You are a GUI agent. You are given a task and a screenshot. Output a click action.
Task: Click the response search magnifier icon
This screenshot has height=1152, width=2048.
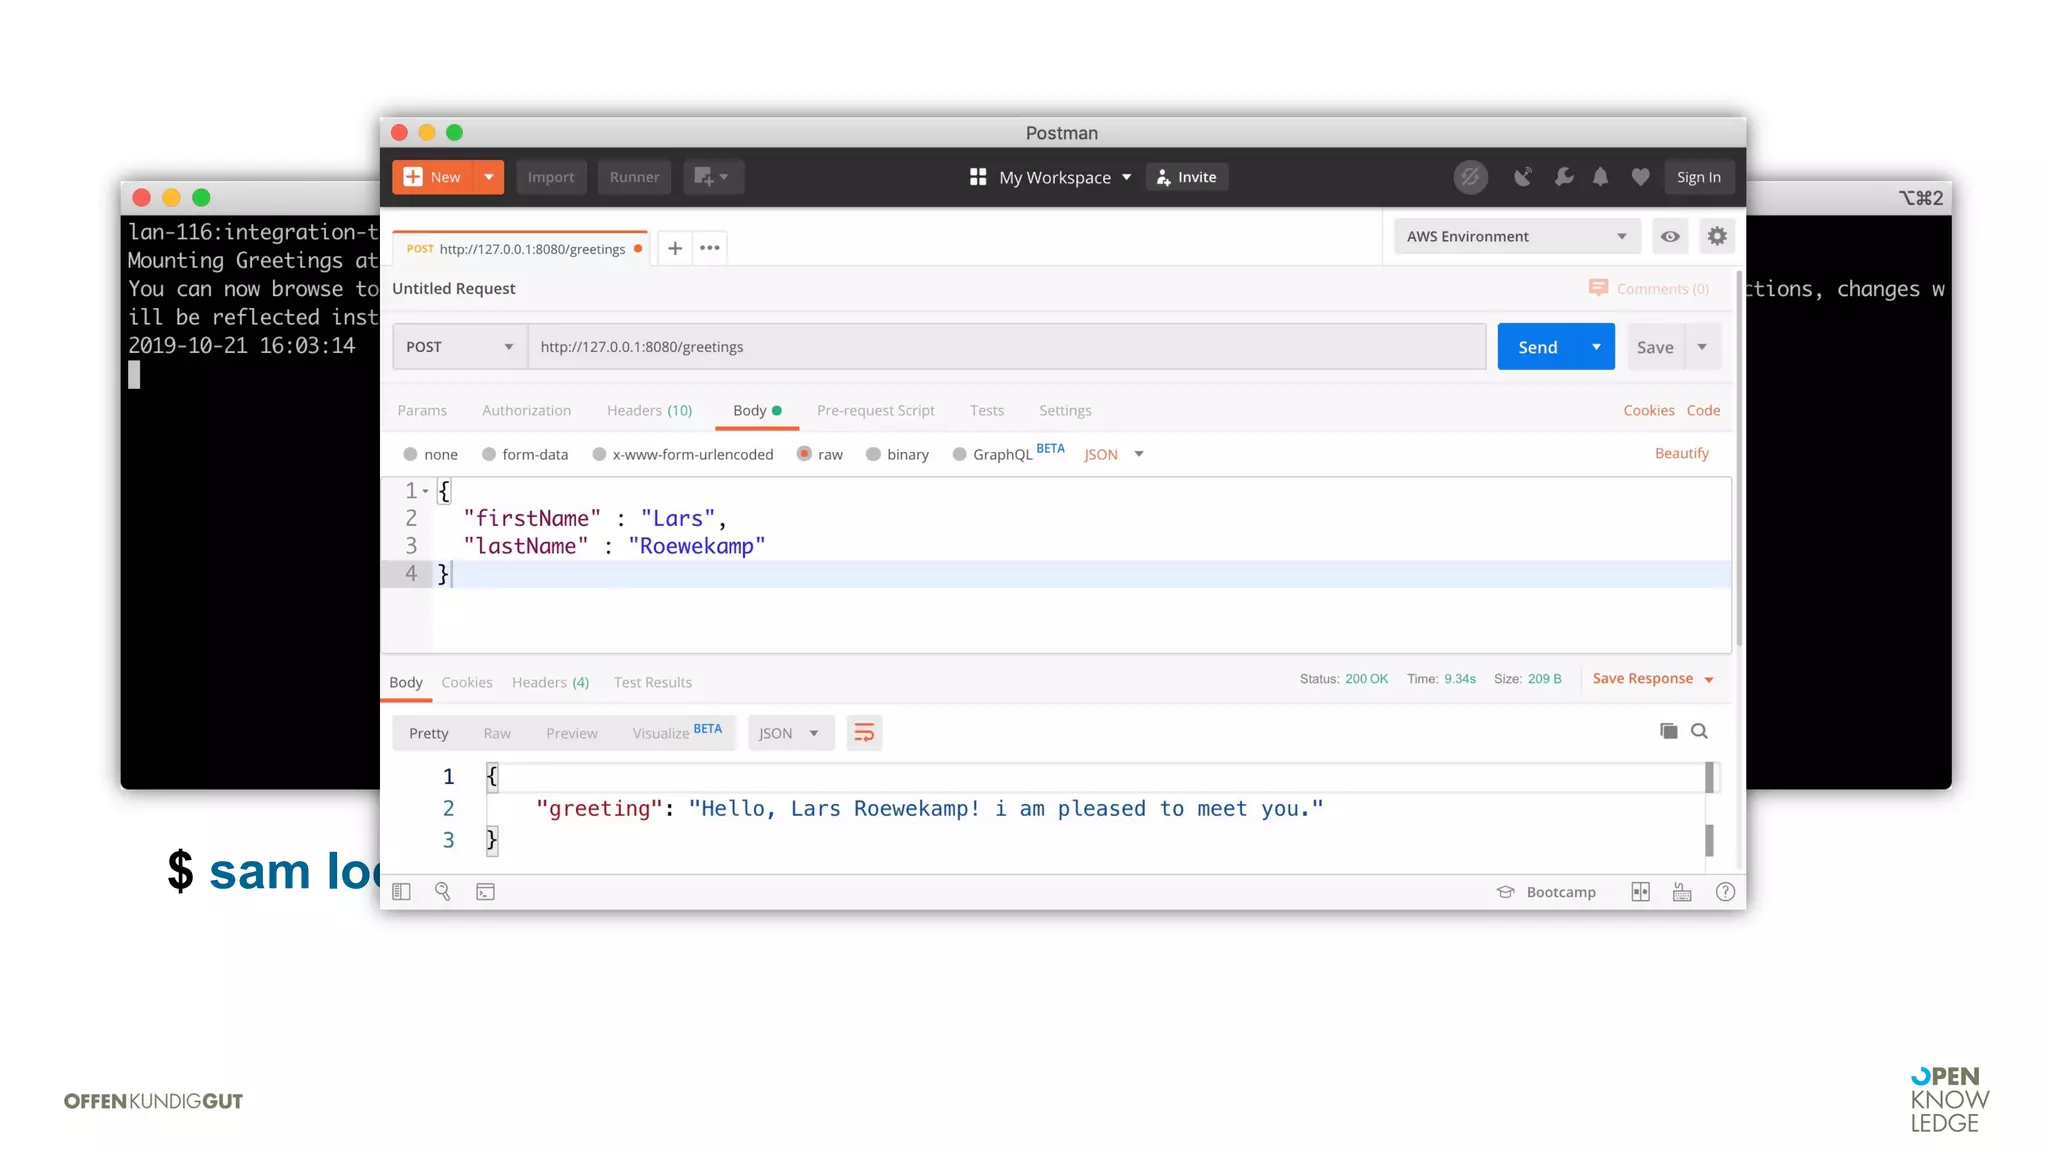click(x=1699, y=731)
